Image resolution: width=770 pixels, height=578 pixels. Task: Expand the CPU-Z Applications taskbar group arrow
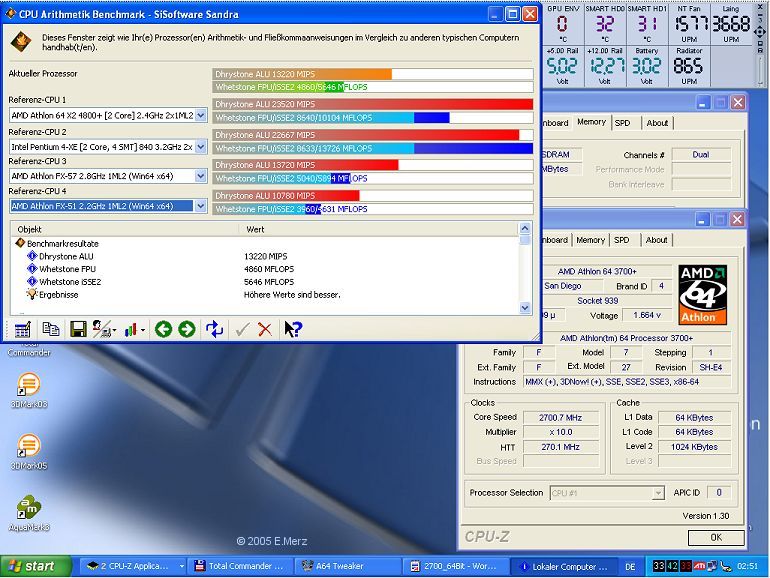pyautogui.click(x=182, y=566)
